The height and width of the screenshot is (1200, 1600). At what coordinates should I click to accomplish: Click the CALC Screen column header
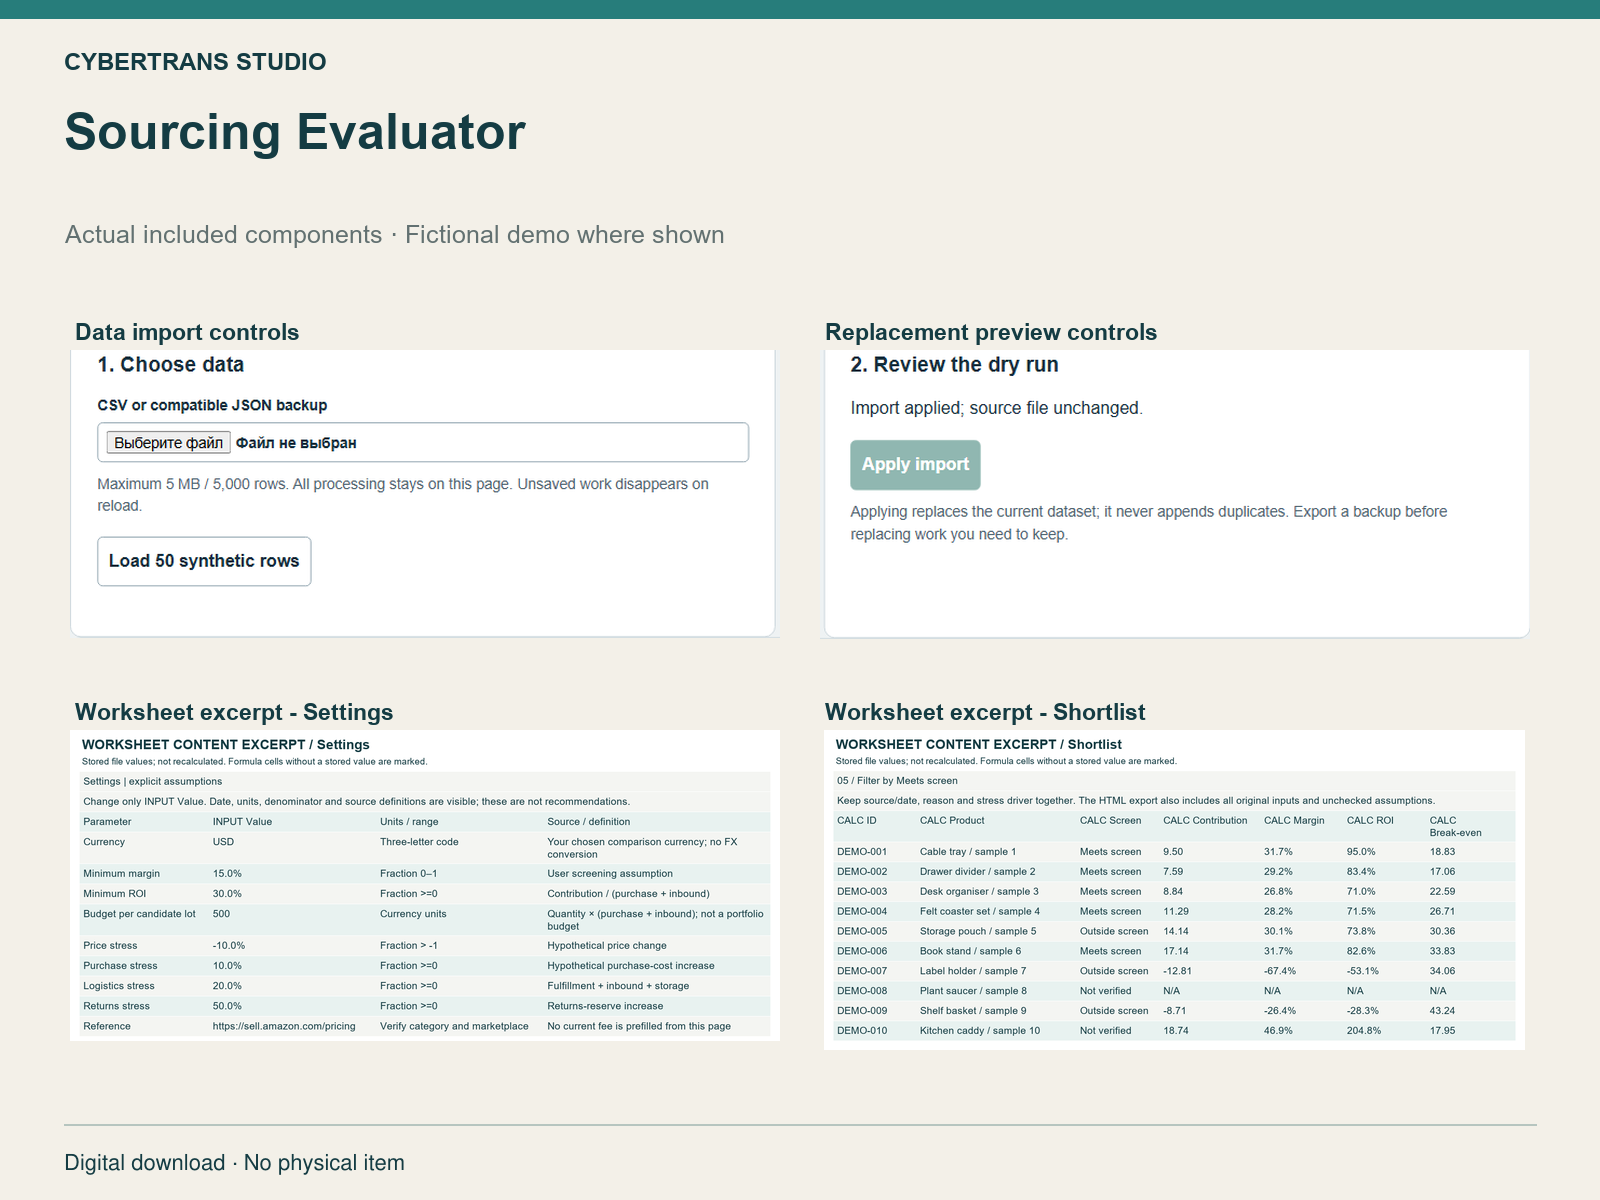1110,820
